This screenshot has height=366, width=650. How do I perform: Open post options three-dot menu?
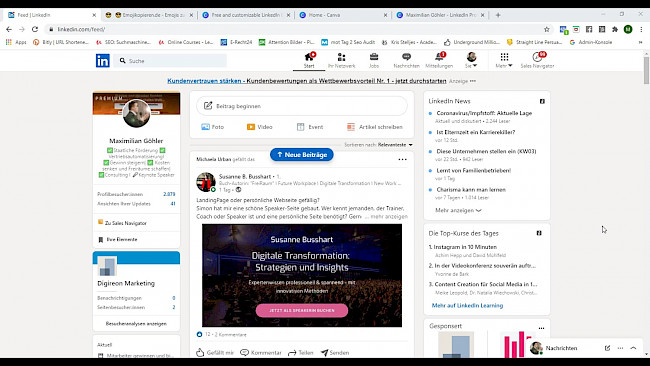[403, 159]
